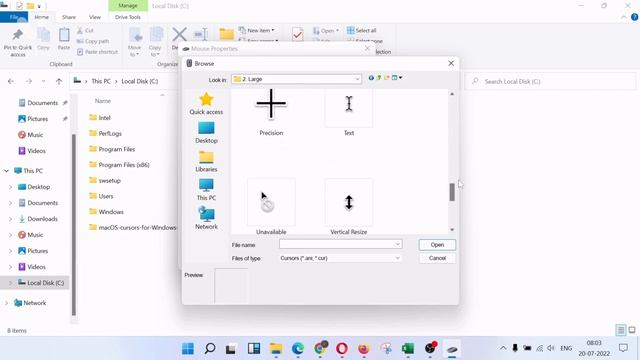The width and height of the screenshot is (640, 360).
Task: Go to Desktop in Browse places bar
Action: click(206, 132)
